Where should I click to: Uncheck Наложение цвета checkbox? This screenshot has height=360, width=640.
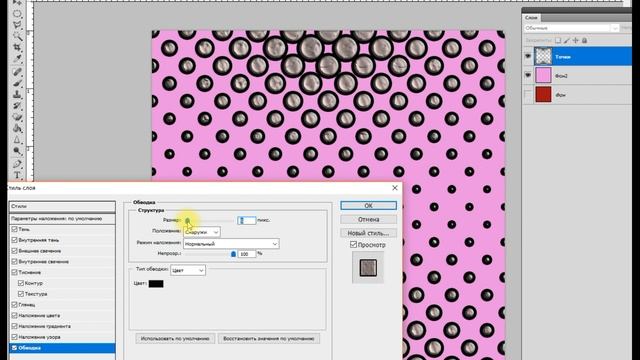click(15, 315)
